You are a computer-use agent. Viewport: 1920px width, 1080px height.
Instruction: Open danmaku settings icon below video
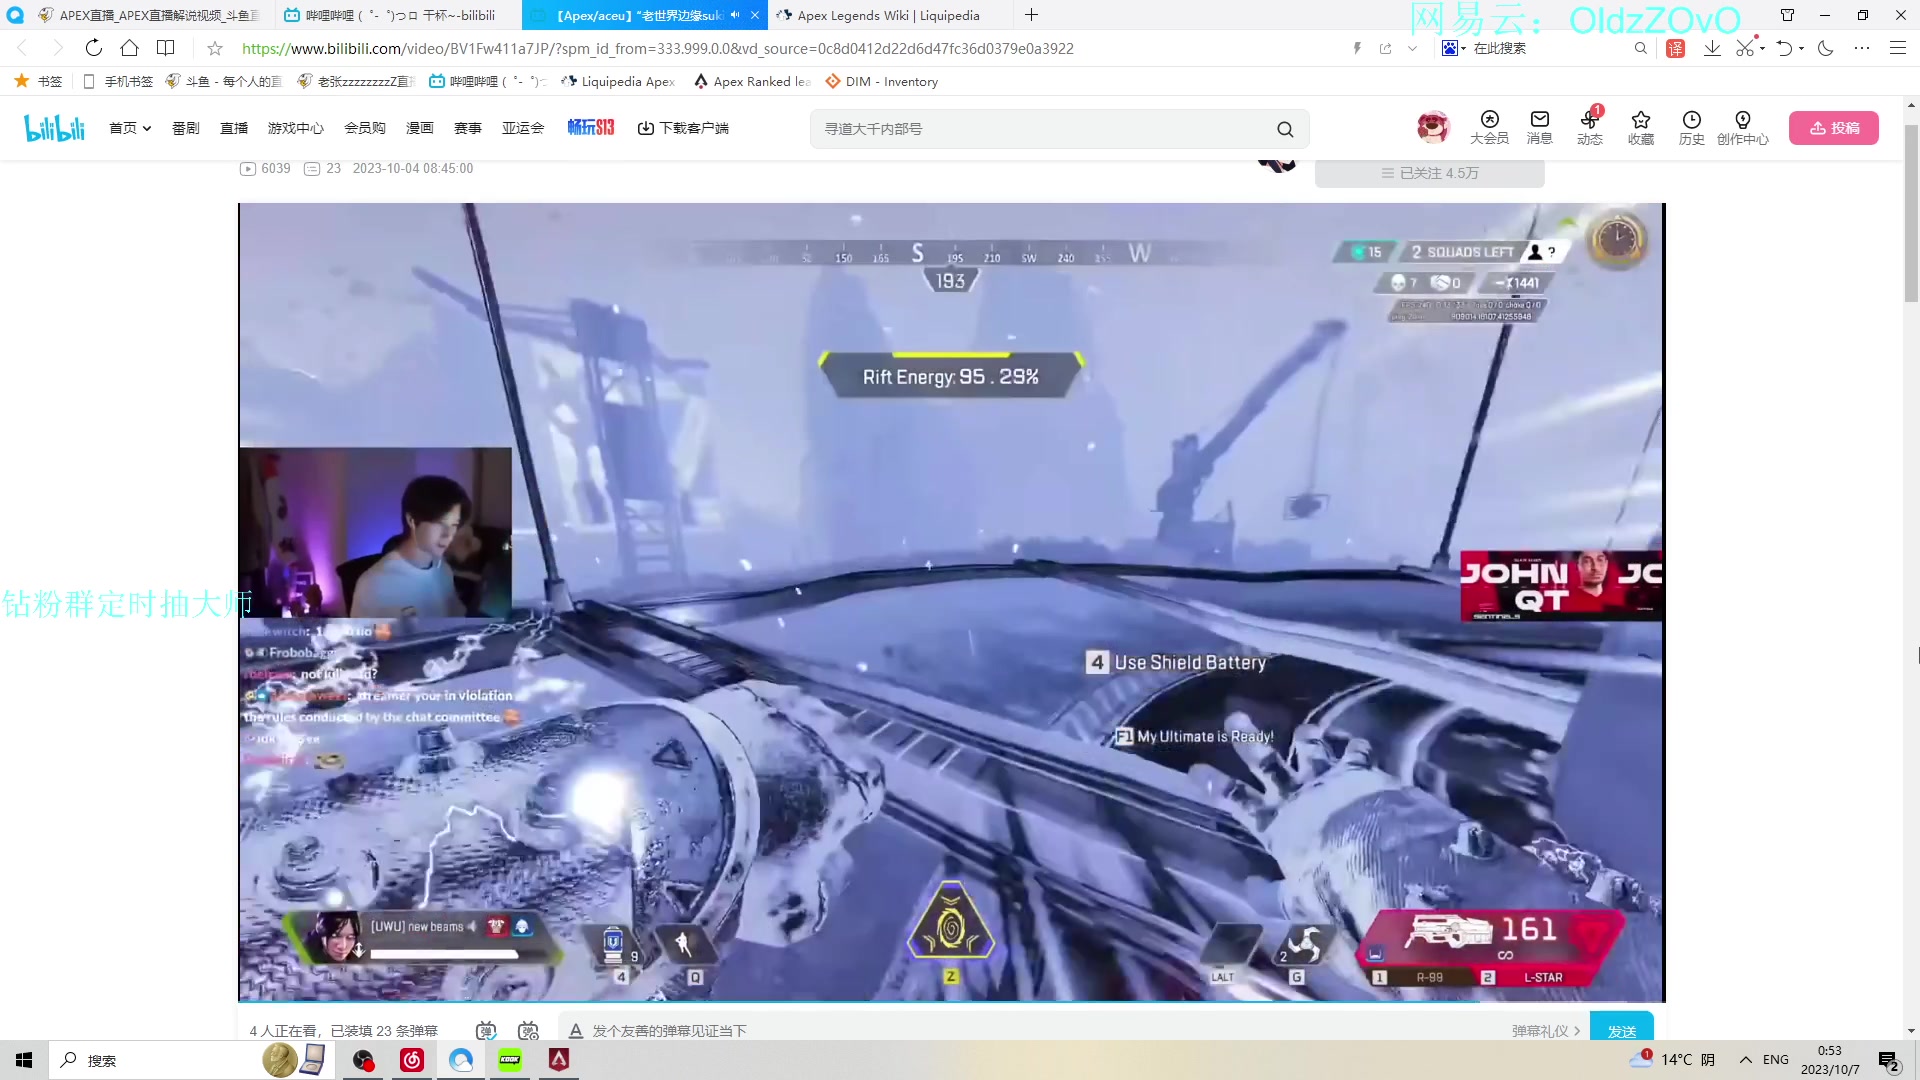click(x=529, y=1030)
